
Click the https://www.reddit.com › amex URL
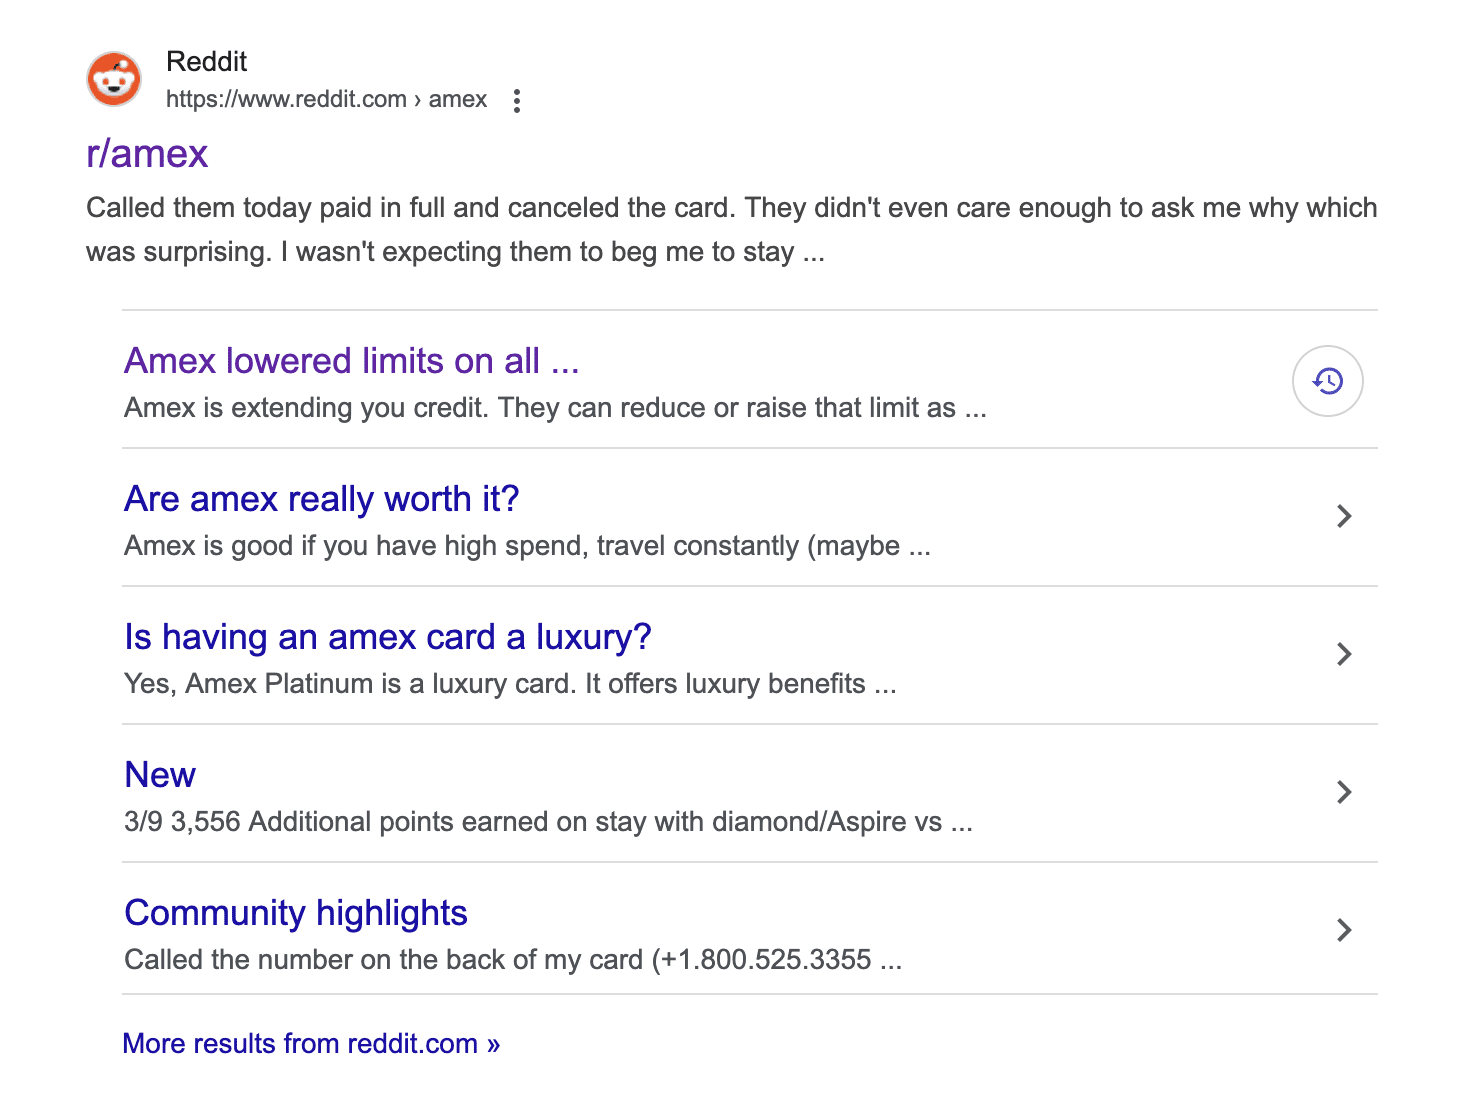pyautogui.click(x=327, y=99)
